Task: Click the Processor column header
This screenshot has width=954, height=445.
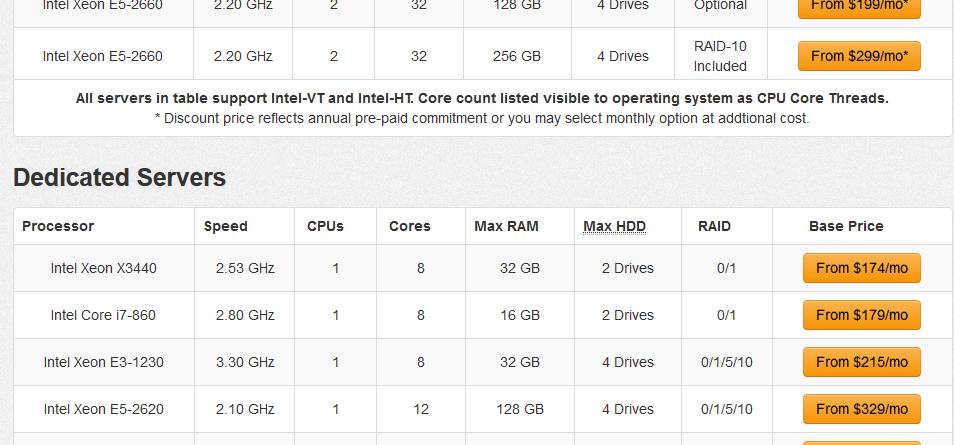Action: pos(58,226)
